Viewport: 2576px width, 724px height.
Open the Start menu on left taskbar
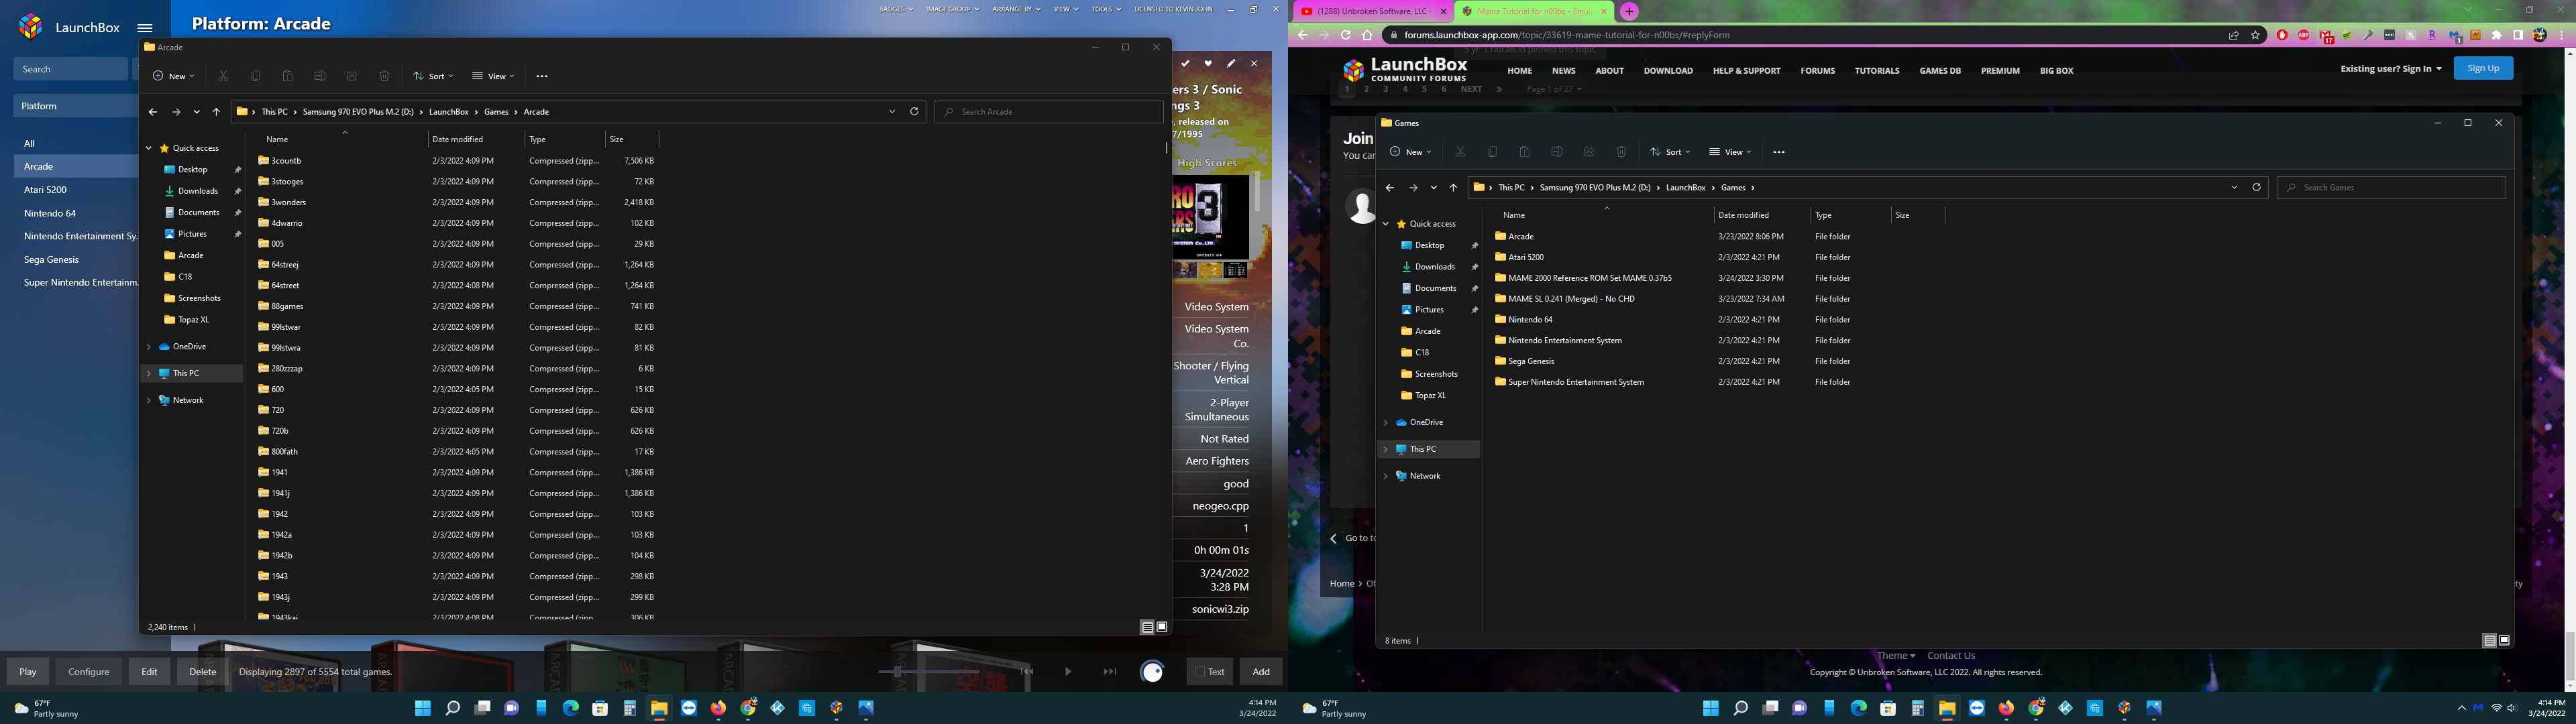tap(423, 708)
